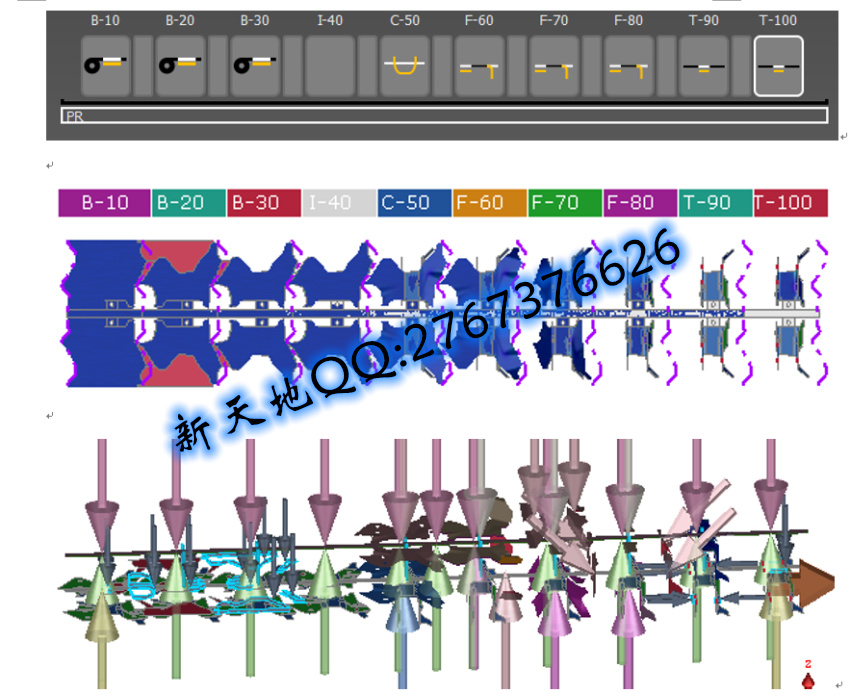Pick the F-60 forming station icon
Image resolution: width=850 pixels, height=693 pixels.
tap(479, 66)
